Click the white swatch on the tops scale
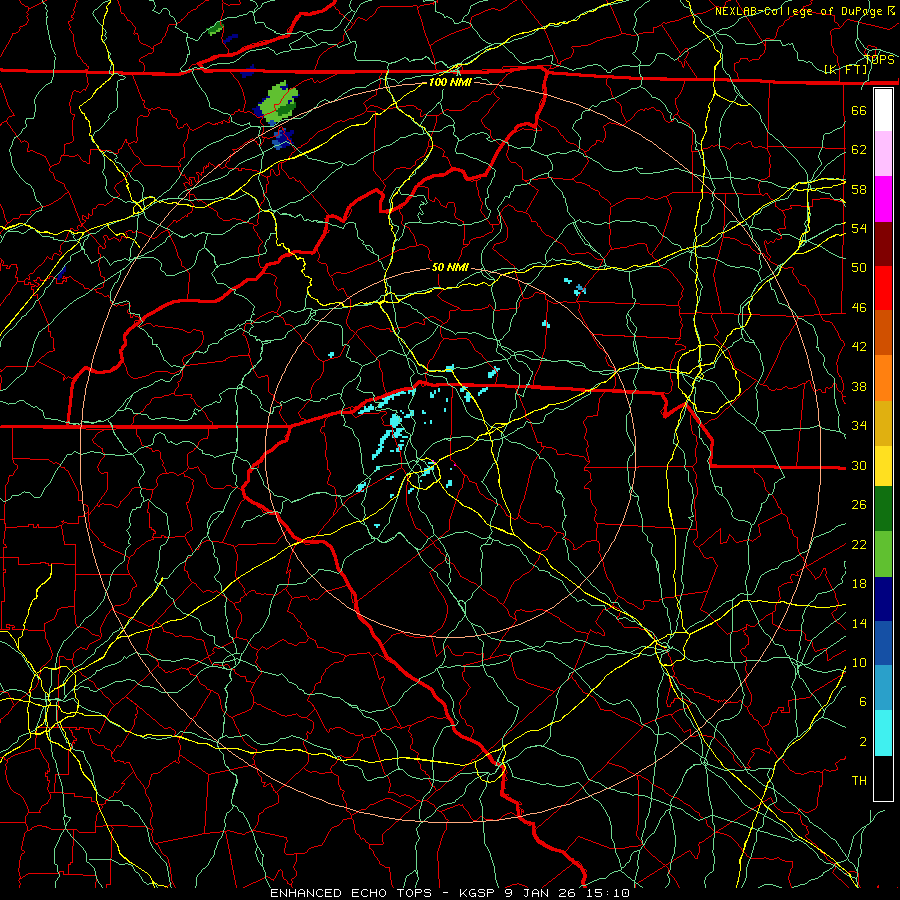Screen dimensions: 900x900 tap(883, 110)
